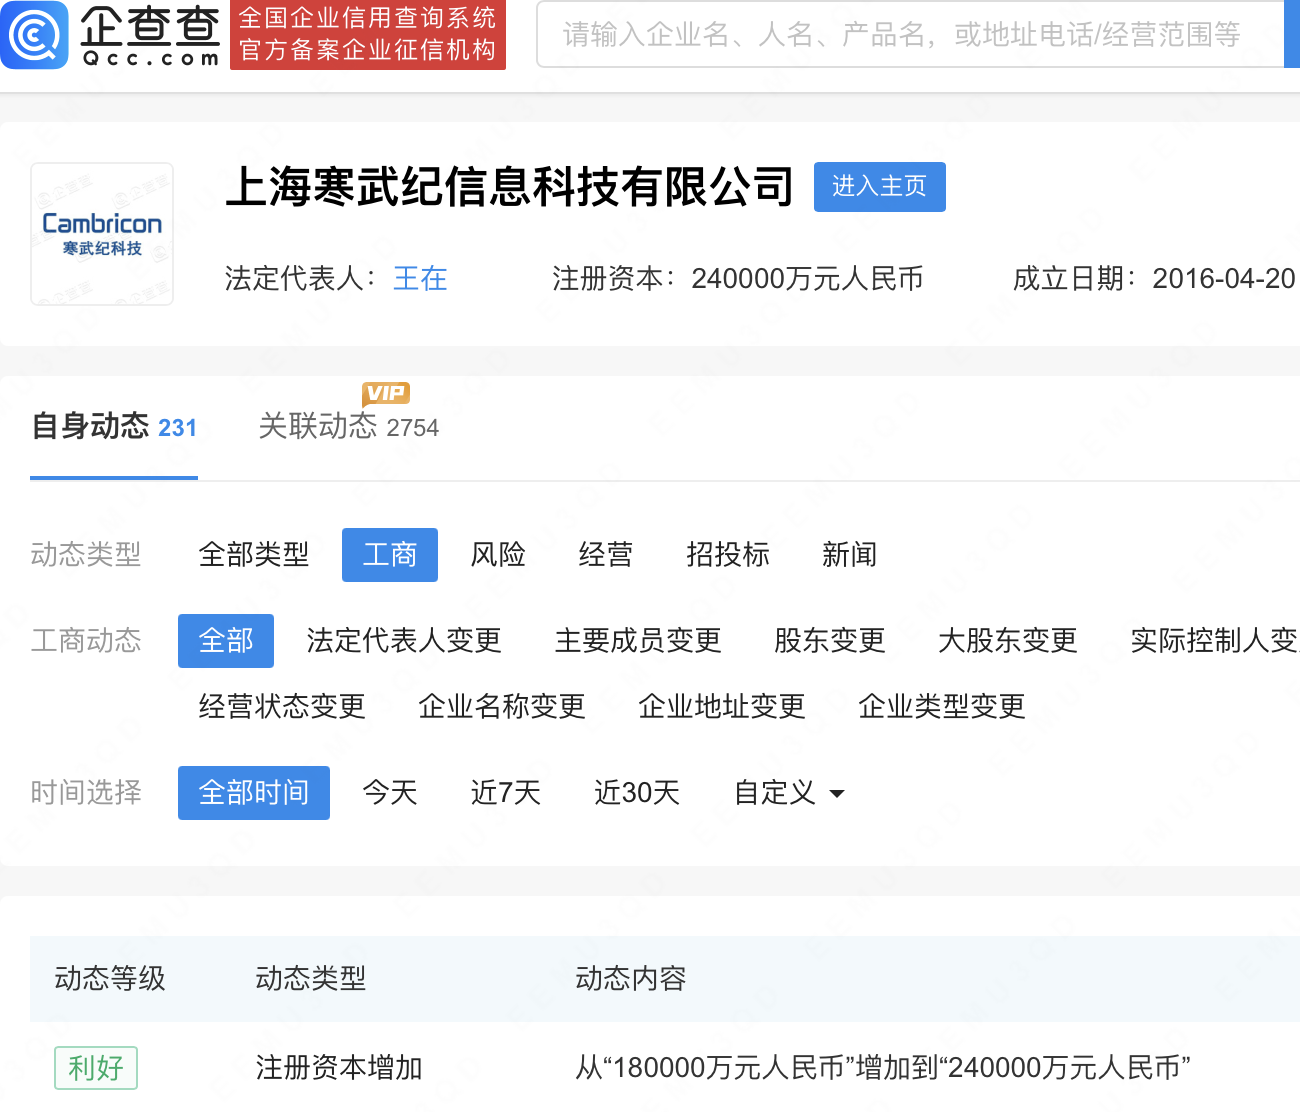
Task: Click the 注册资本 240000万元人民币 text
Action: [738, 279]
